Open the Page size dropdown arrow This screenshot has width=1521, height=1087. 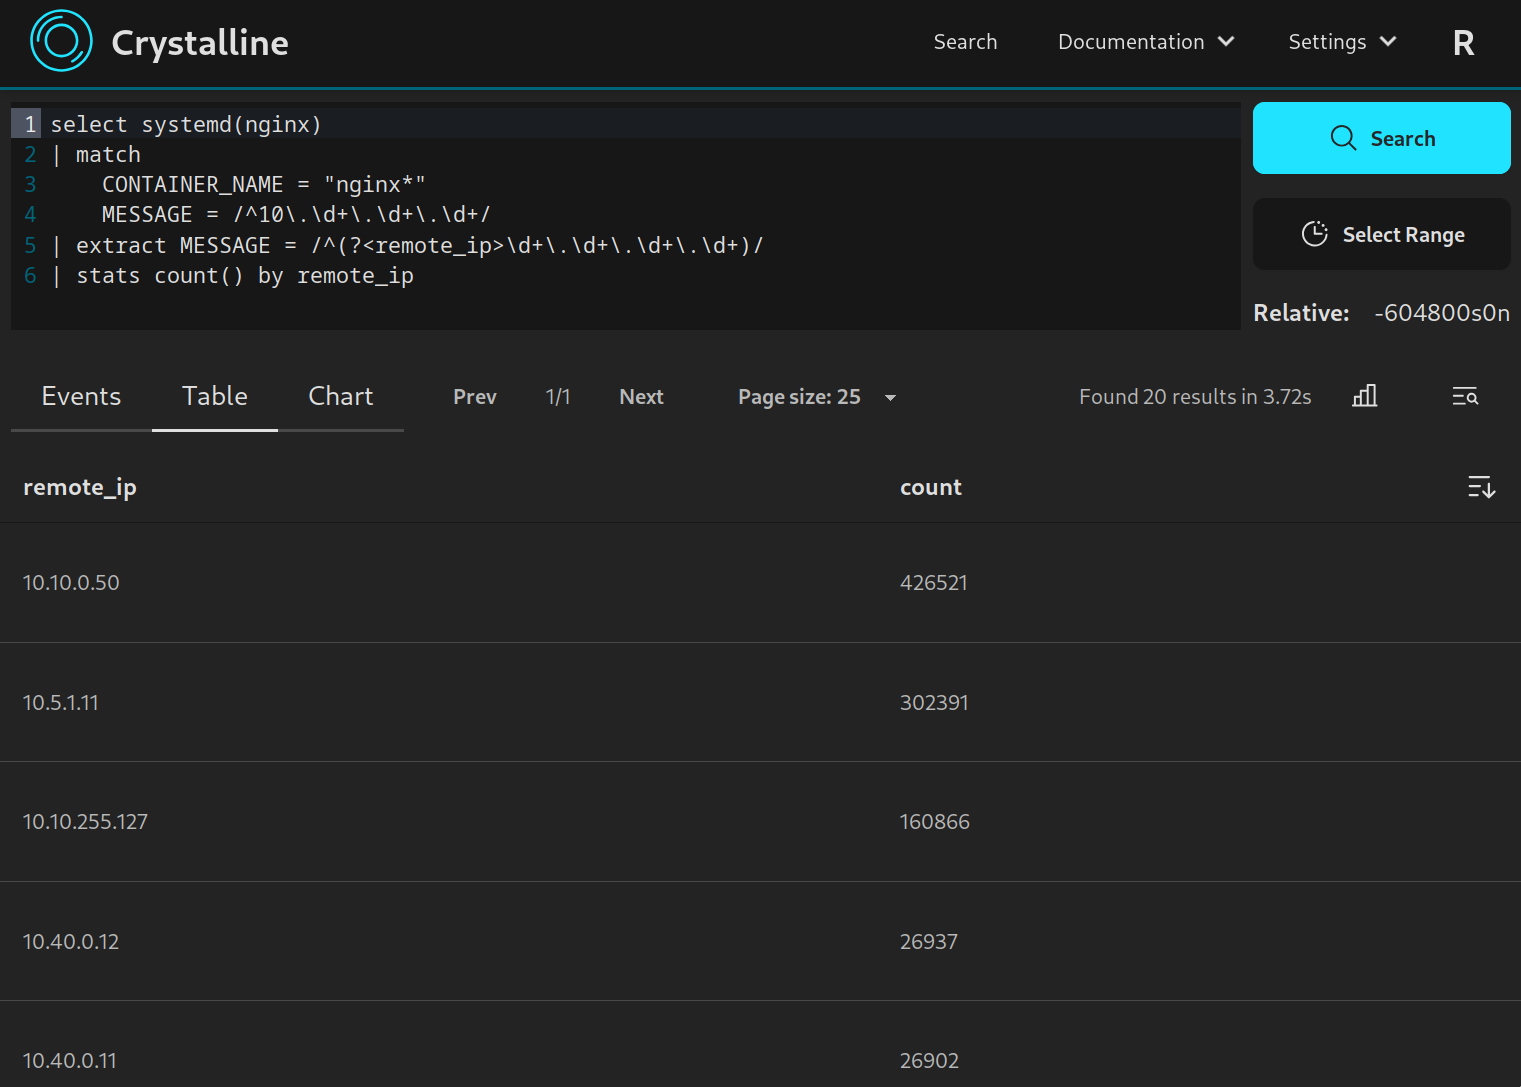pos(890,398)
